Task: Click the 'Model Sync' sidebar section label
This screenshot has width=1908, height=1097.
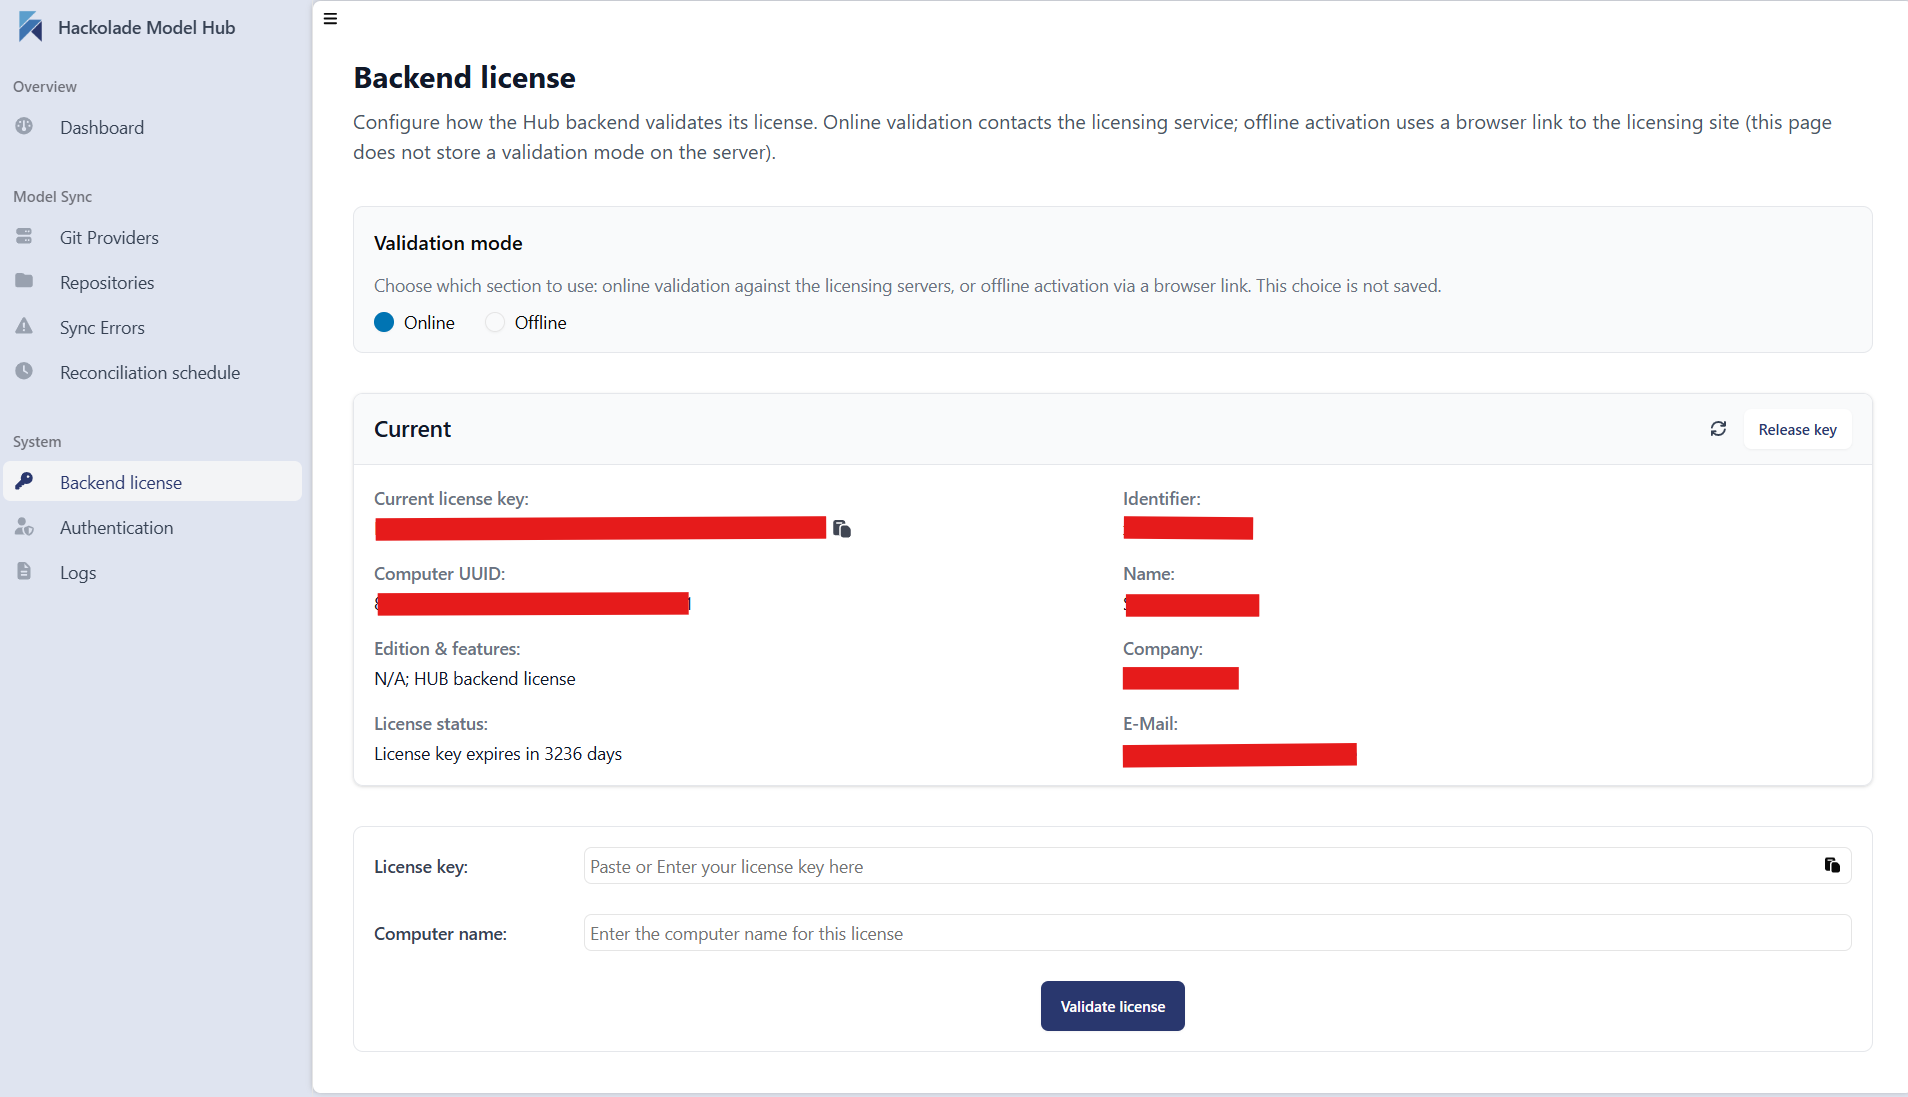Action: pyautogui.click(x=53, y=197)
